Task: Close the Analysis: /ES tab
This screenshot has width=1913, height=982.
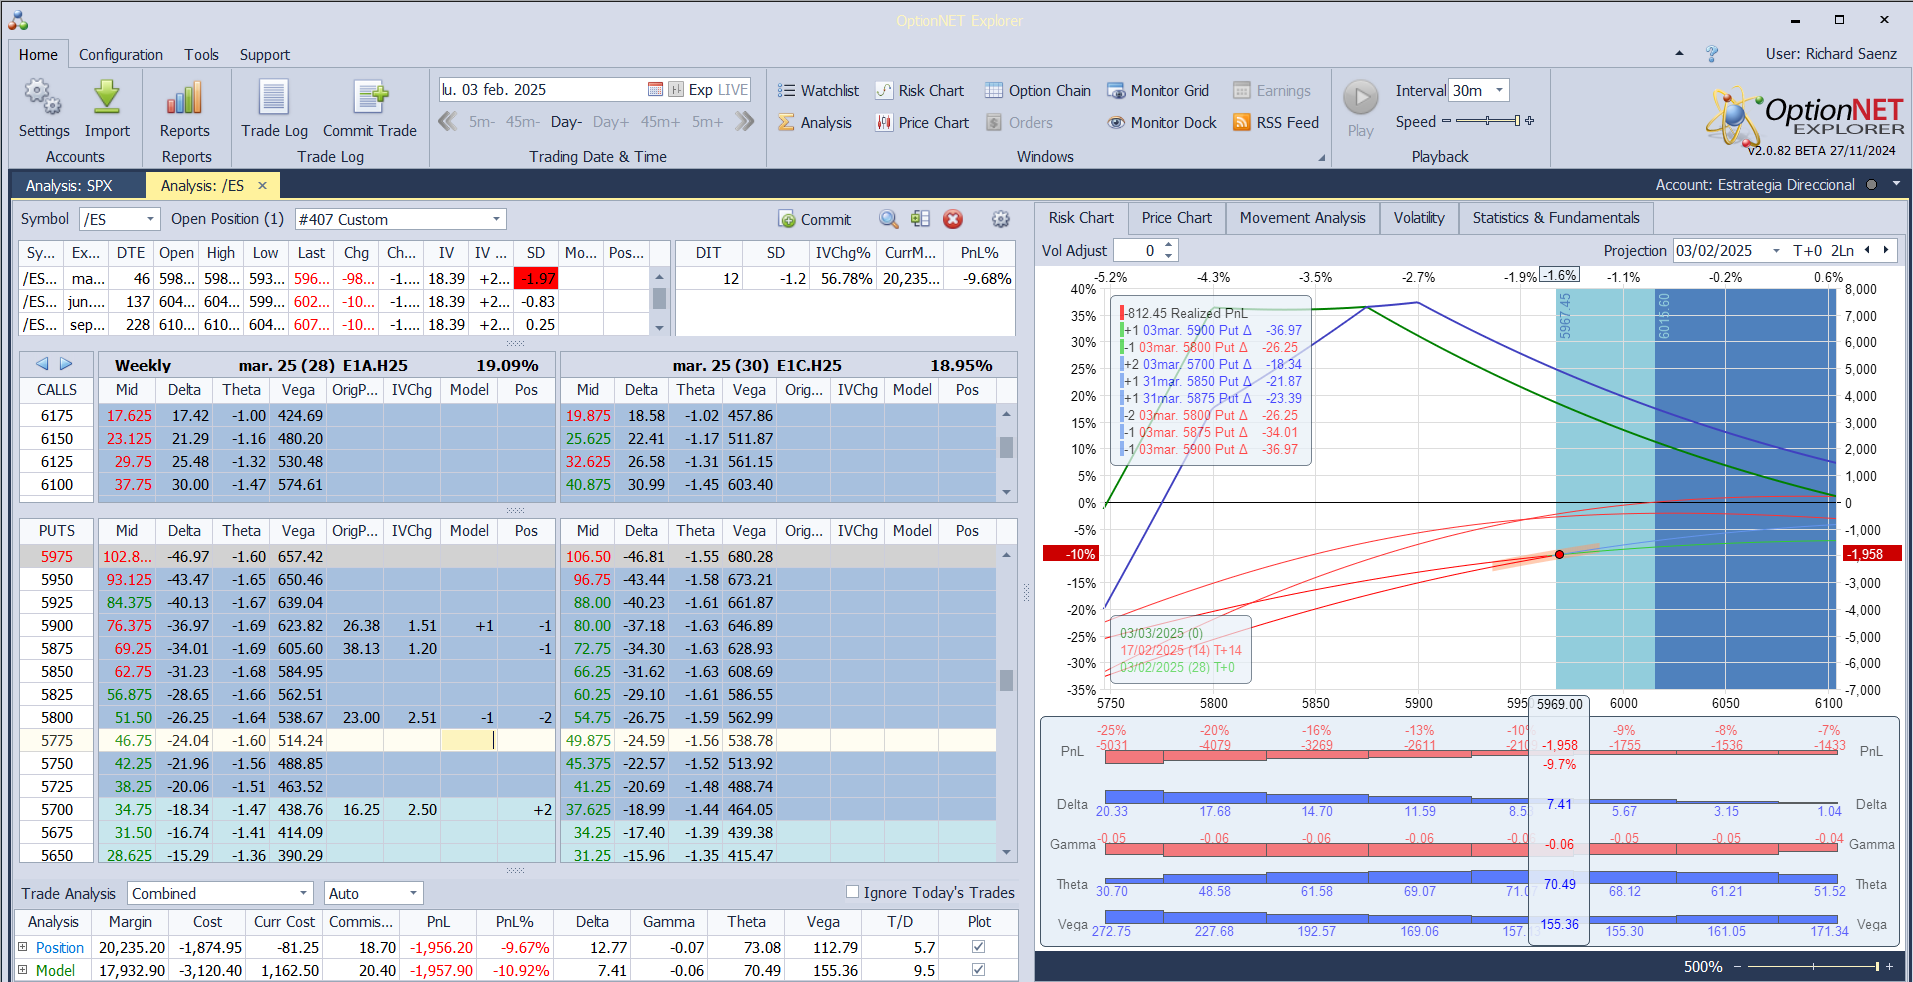Action: 262,185
